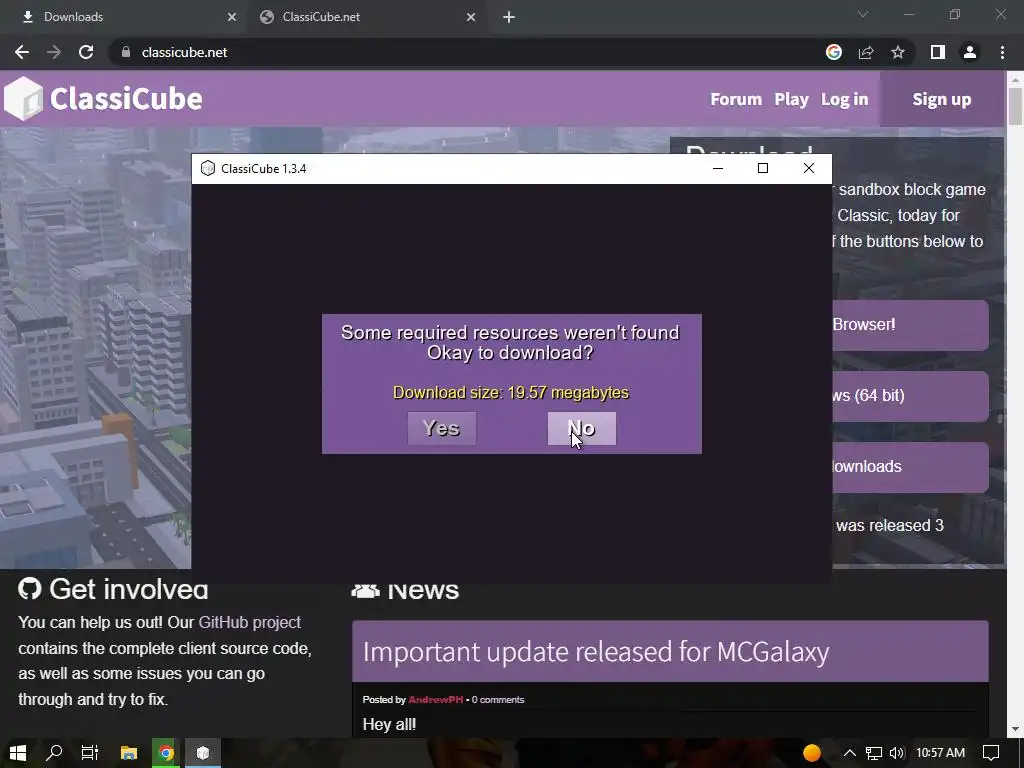Open volume control in tray

897,753
